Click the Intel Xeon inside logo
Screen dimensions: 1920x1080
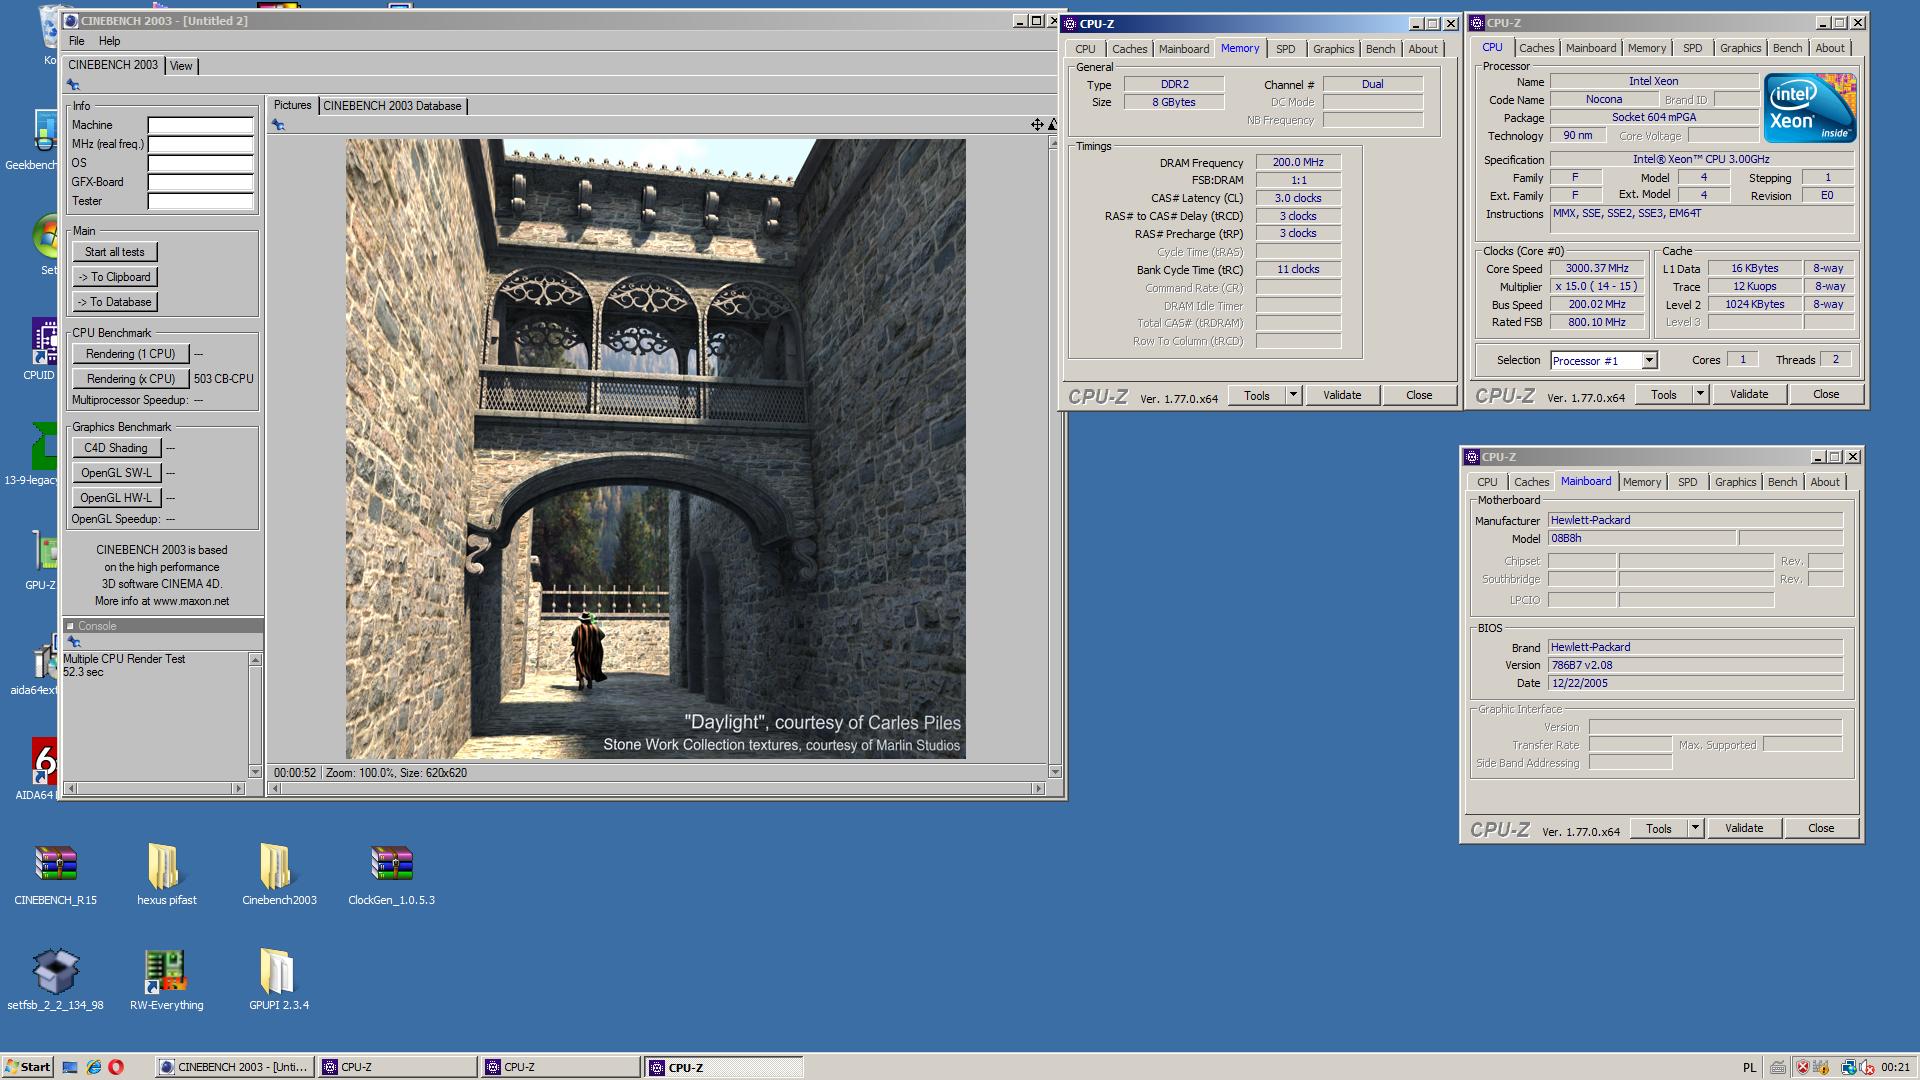[x=1809, y=107]
